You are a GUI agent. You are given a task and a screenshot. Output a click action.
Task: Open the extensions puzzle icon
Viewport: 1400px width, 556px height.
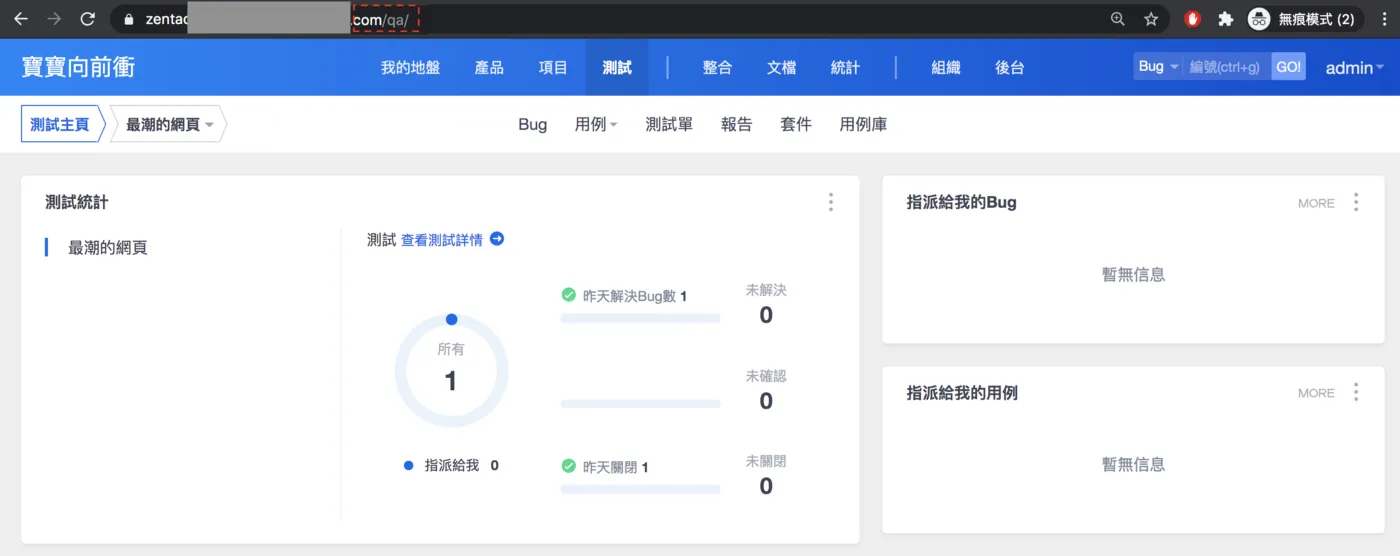1225,19
